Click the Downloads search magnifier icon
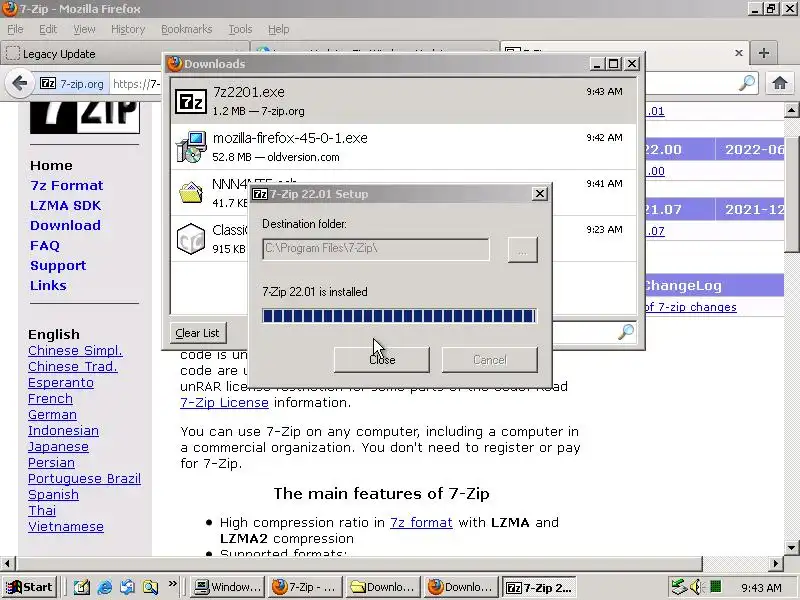 (626, 332)
